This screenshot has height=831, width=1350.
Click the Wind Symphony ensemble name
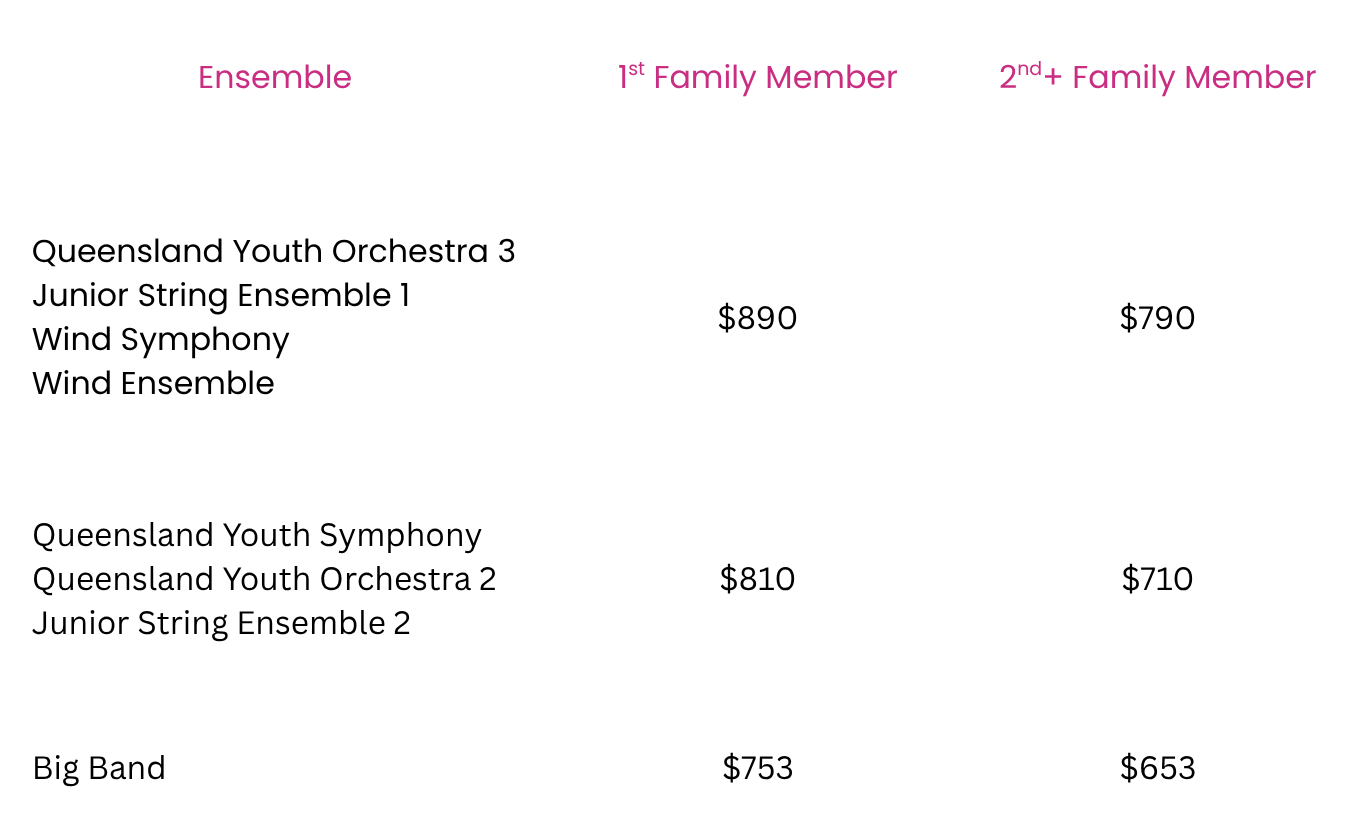click(160, 340)
